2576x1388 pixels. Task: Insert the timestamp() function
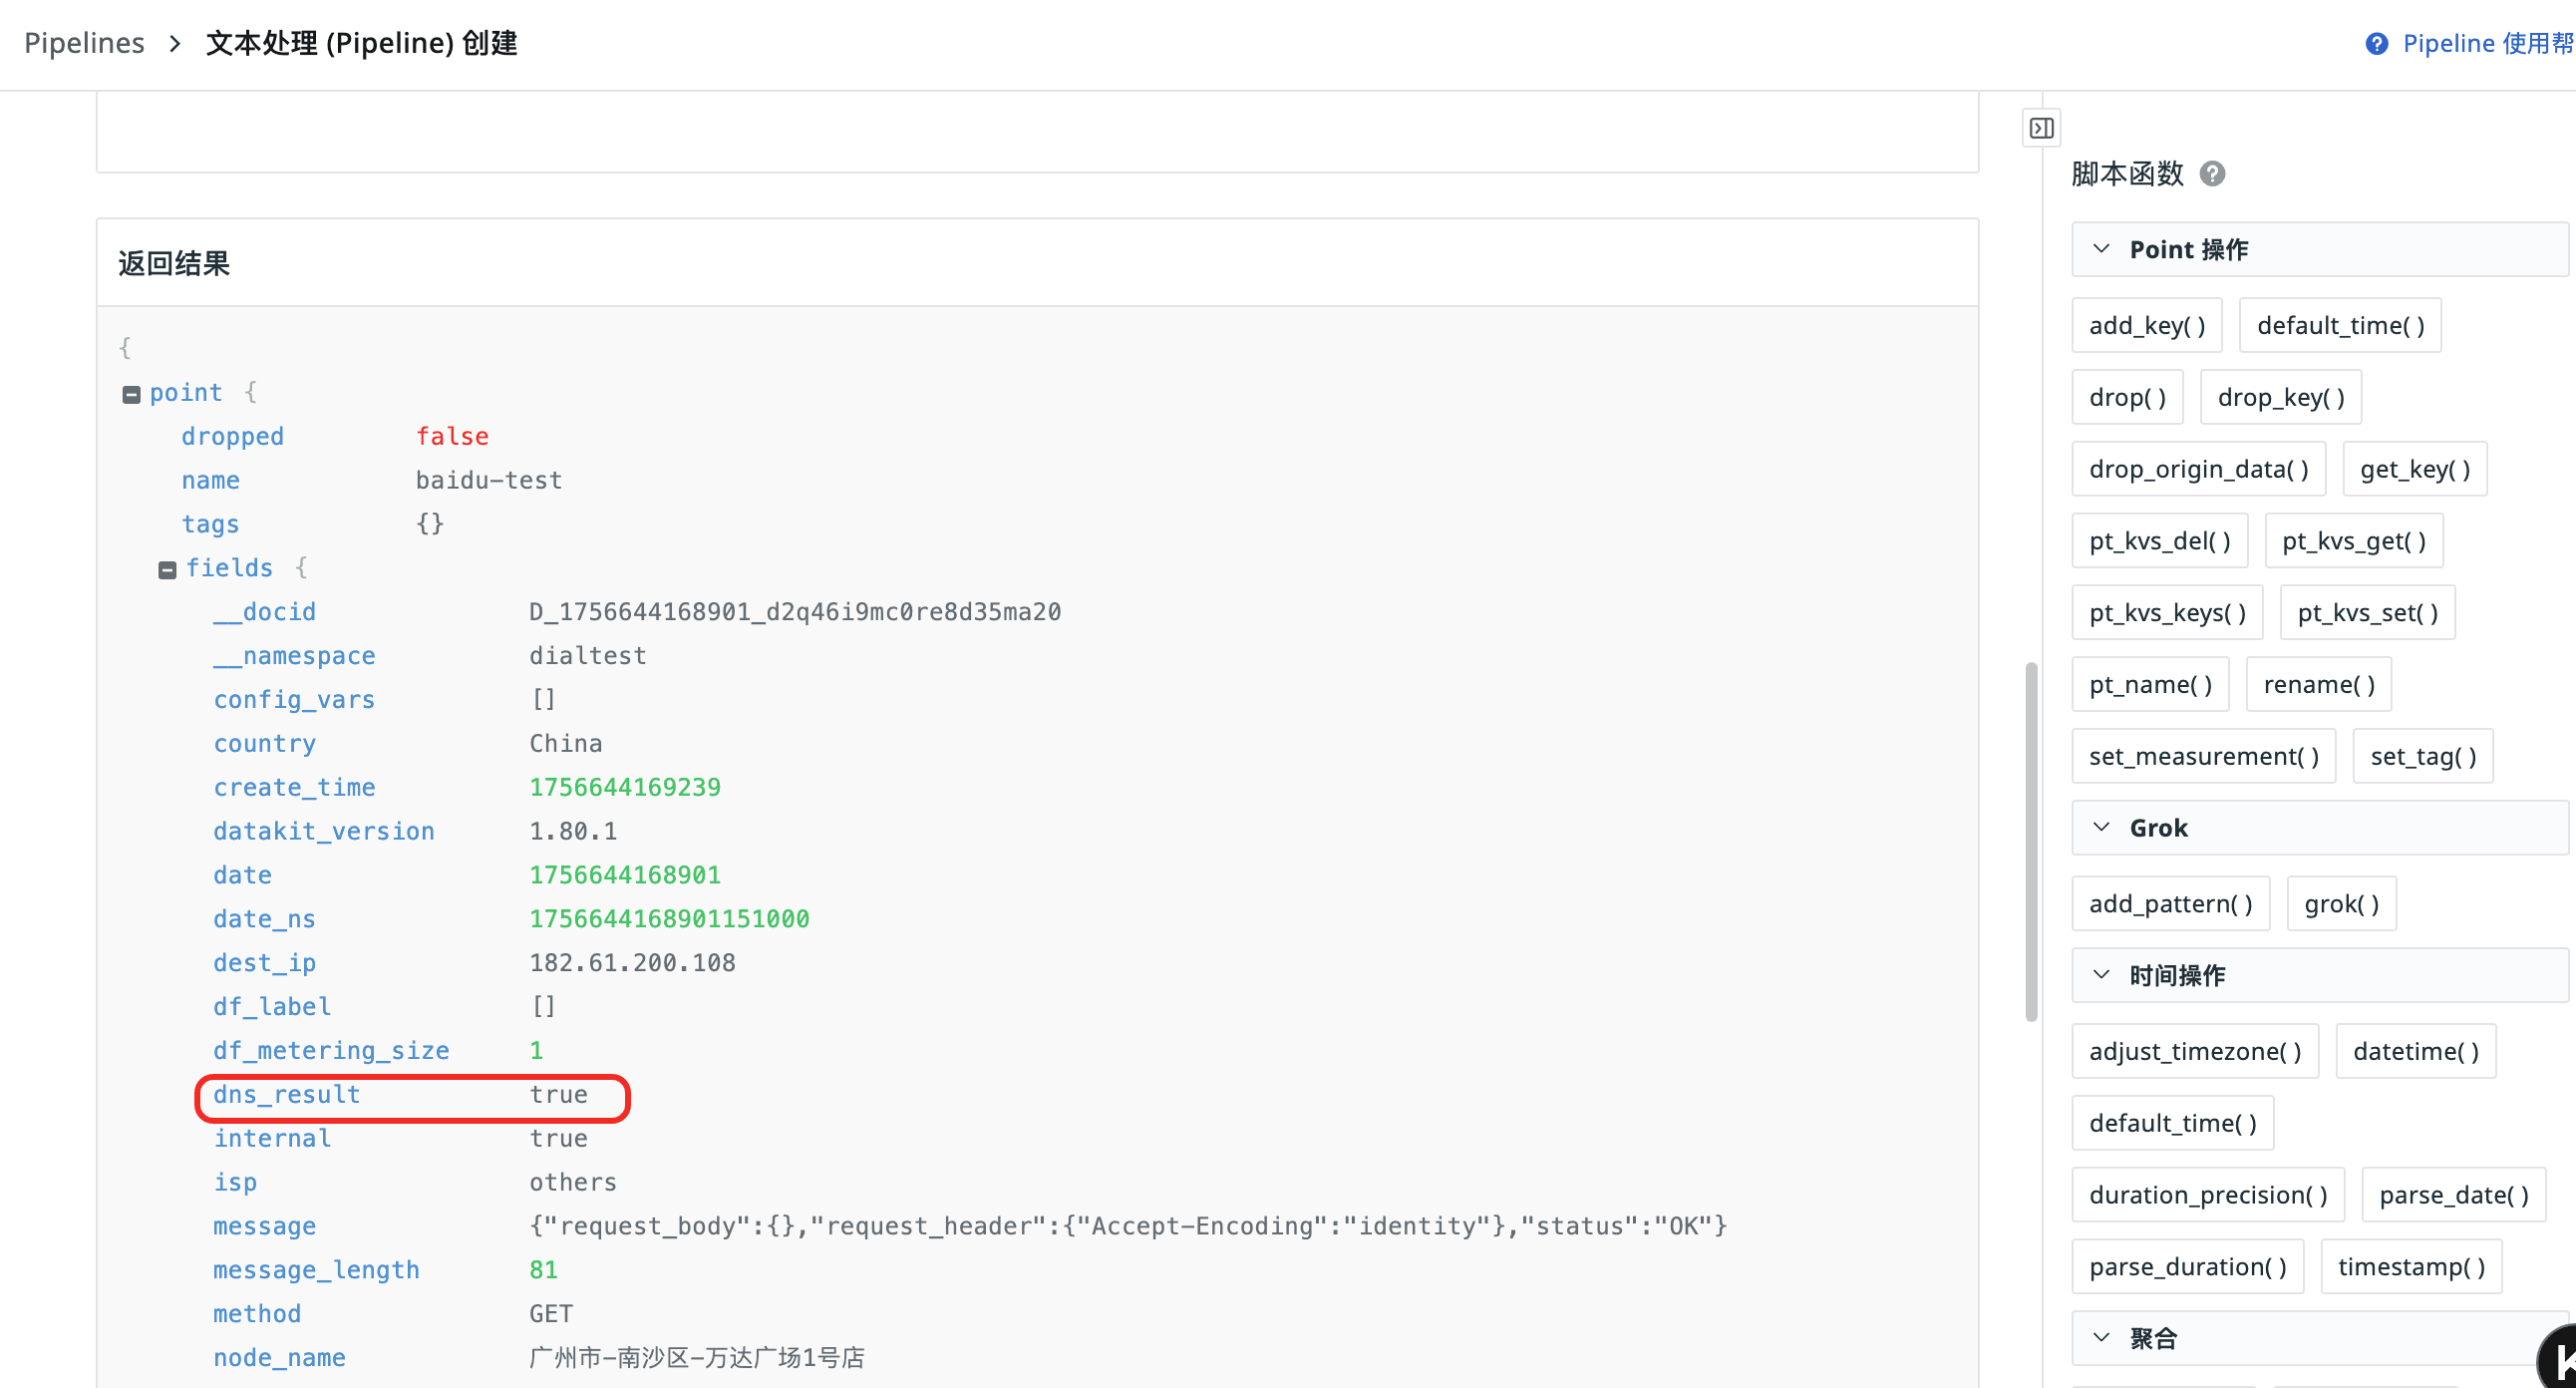tap(2410, 1267)
